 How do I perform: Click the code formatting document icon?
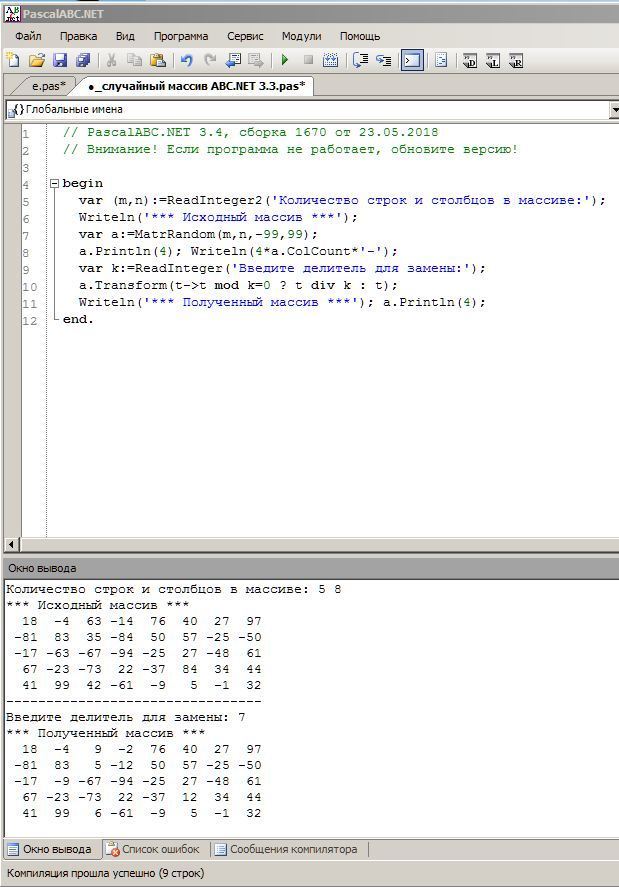[x=441, y=60]
